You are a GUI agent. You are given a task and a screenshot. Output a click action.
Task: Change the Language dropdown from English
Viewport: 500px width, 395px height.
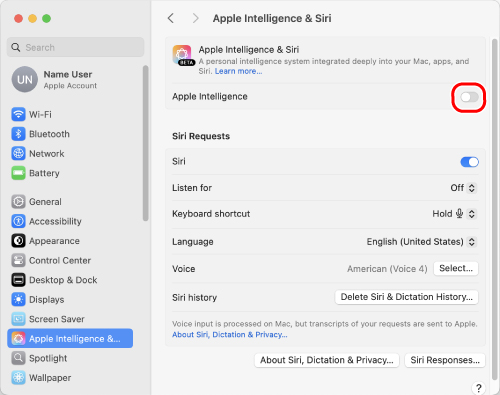coord(422,242)
